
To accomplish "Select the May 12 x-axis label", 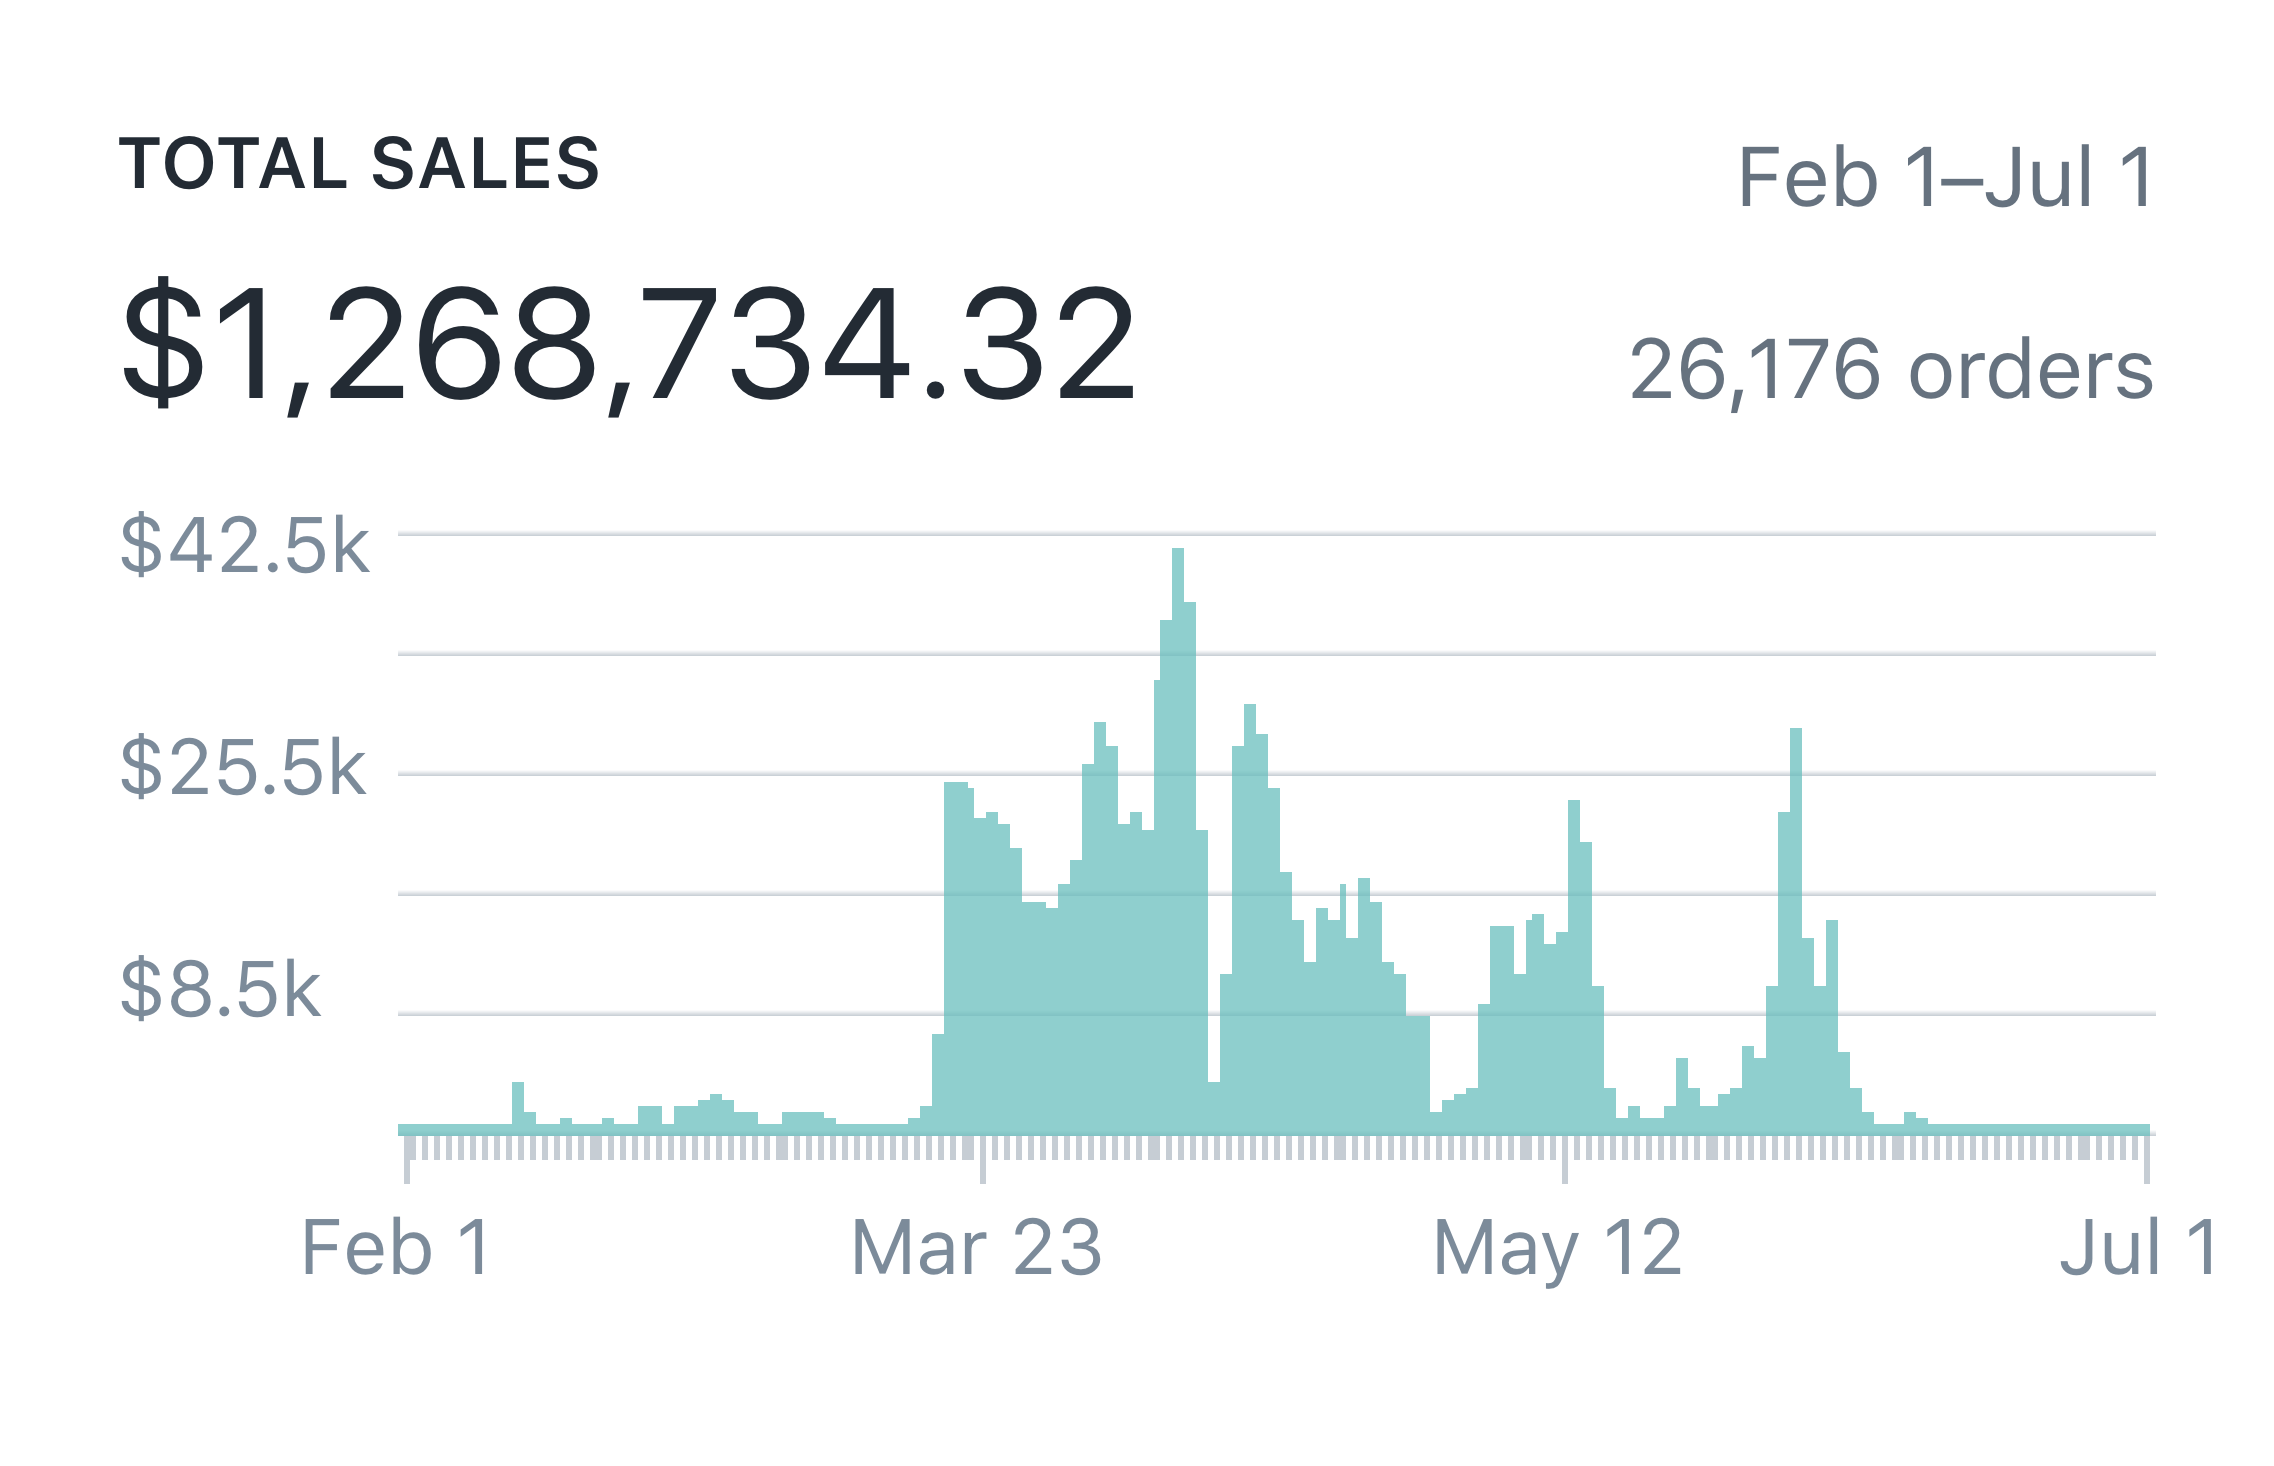I will point(1557,1248).
